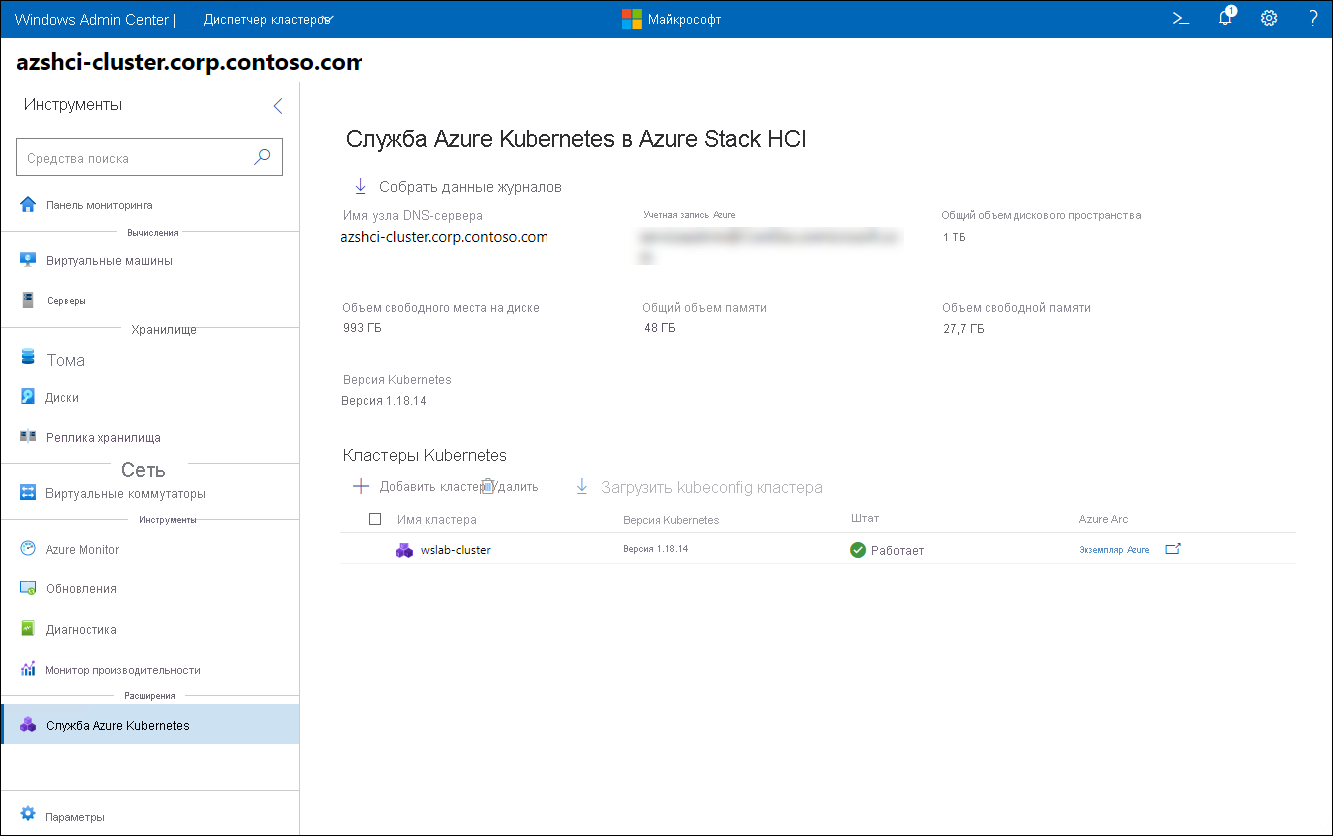Click the Тома database icon
Viewport: 1333px width, 836px height.
pyautogui.click(x=28, y=358)
